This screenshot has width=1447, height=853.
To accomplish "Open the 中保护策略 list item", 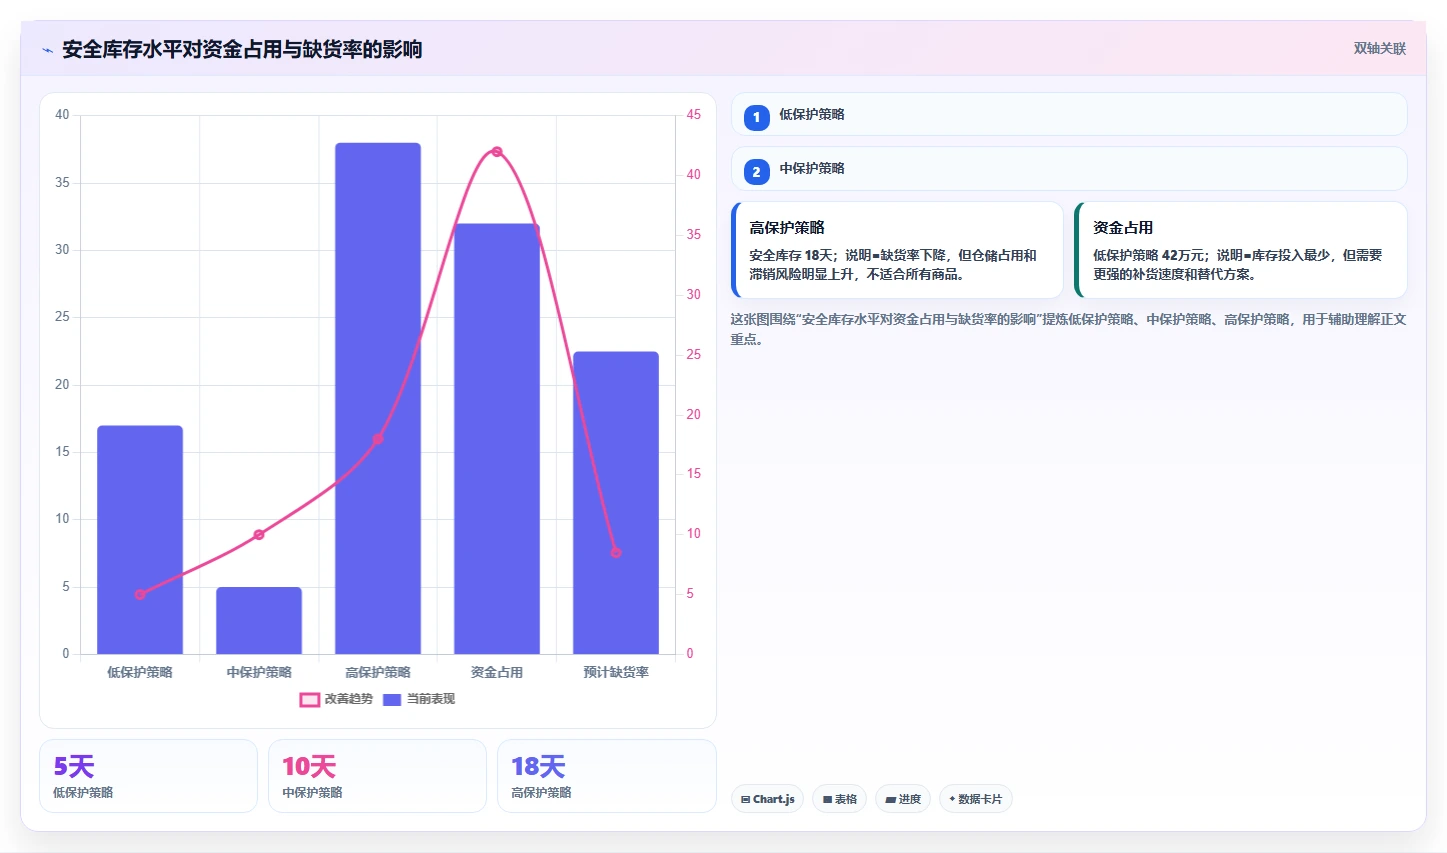I will pyautogui.click(x=1069, y=168).
